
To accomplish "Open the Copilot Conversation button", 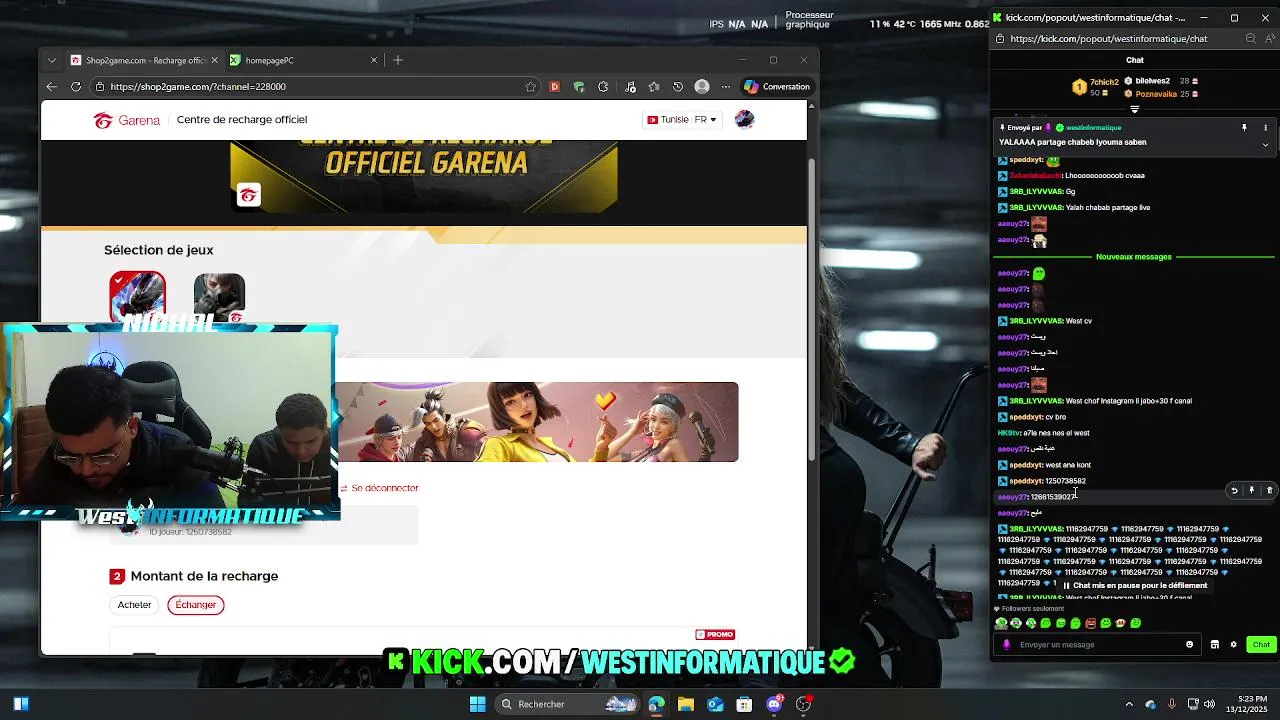I will coord(777,87).
